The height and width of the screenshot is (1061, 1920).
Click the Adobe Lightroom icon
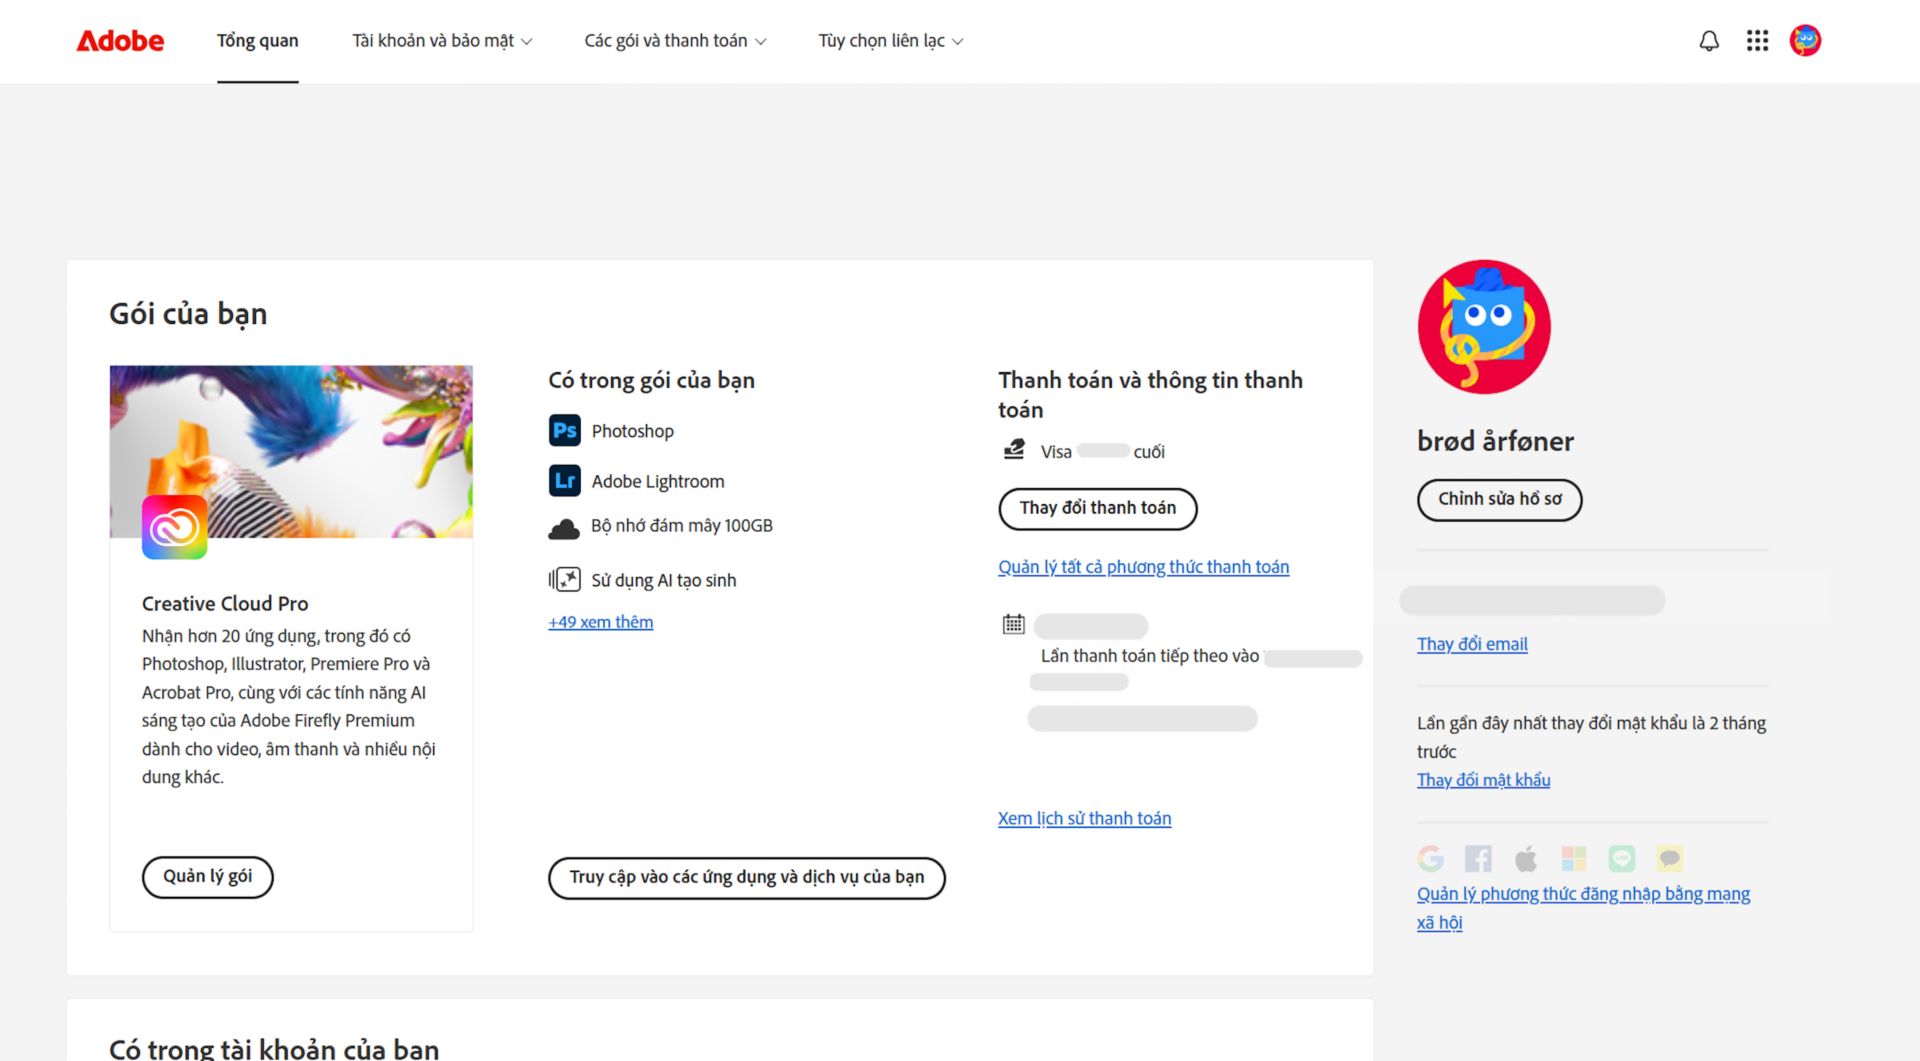click(564, 481)
